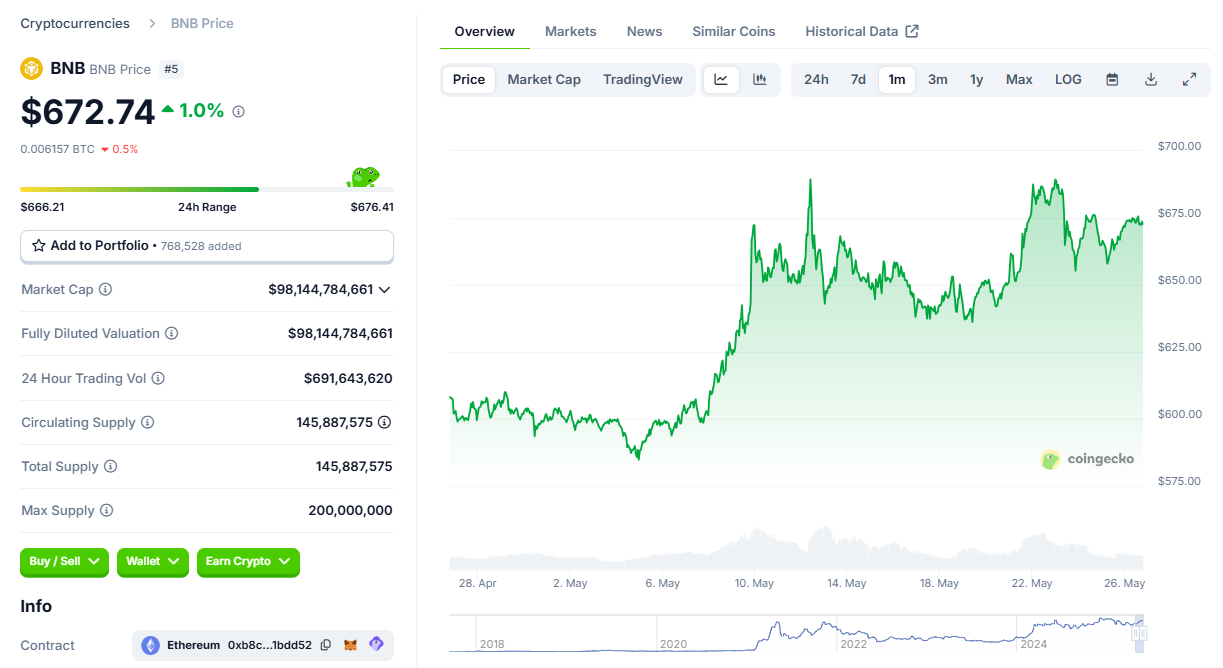Image resolution: width=1223 pixels, height=668 pixels.
Task: Open the Market Cap info tooltip icon
Action: (x=105, y=289)
